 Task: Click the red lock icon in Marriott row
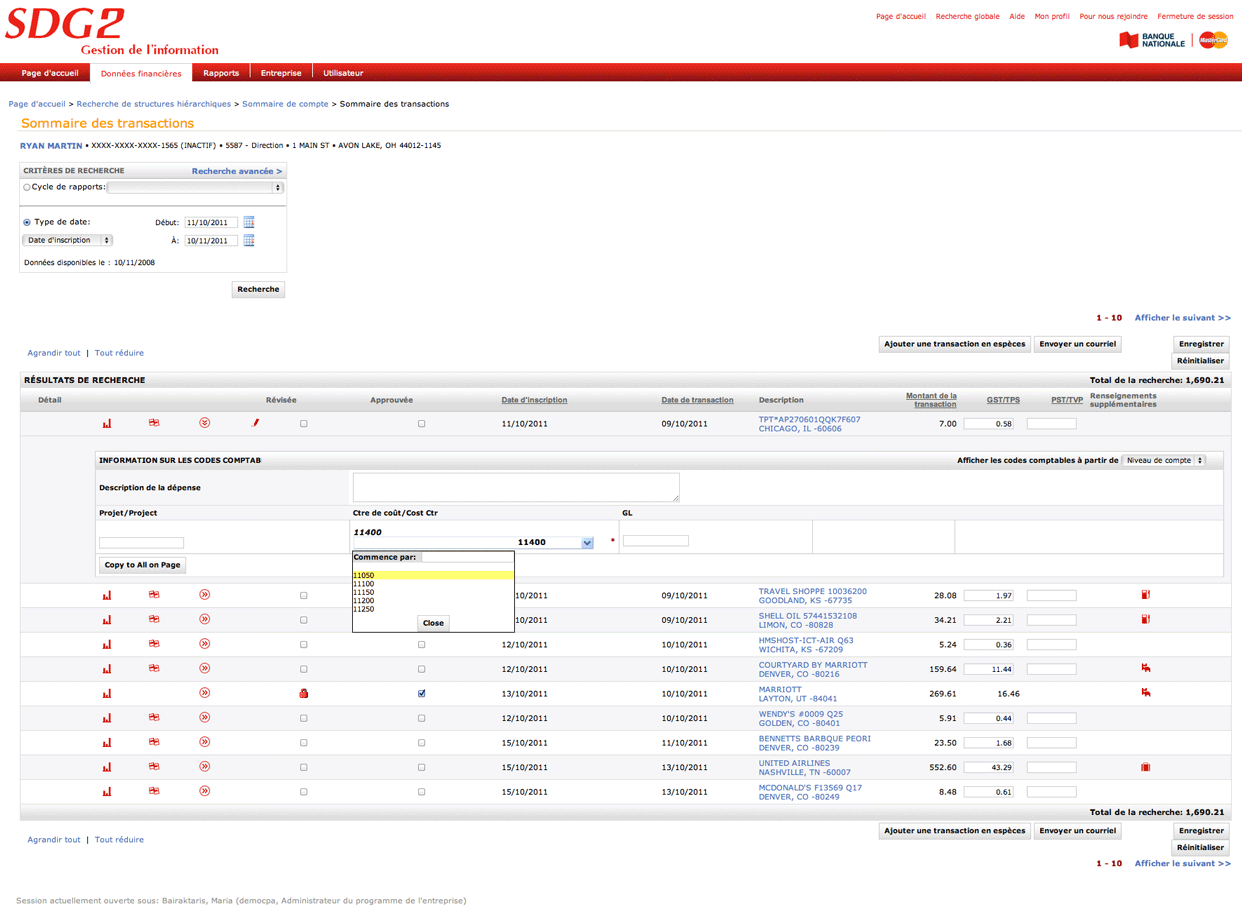pyautogui.click(x=304, y=693)
